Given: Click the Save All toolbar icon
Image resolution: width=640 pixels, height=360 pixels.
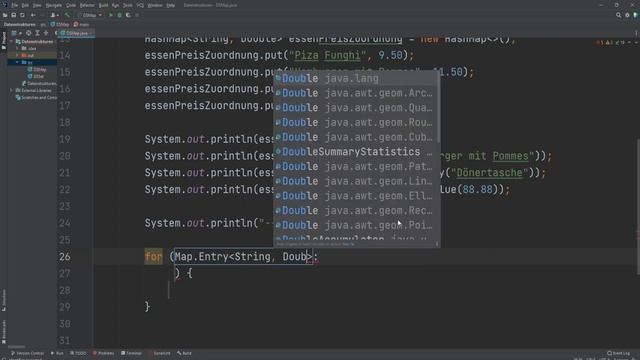Looking at the screenshot, I should click(13, 15).
